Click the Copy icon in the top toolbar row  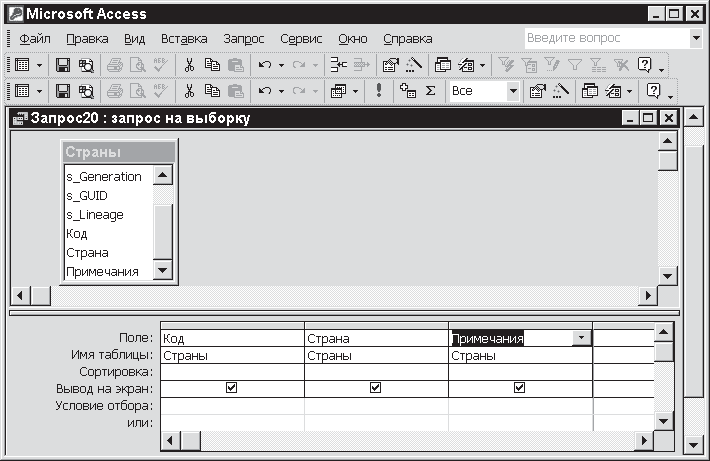(x=212, y=64)
